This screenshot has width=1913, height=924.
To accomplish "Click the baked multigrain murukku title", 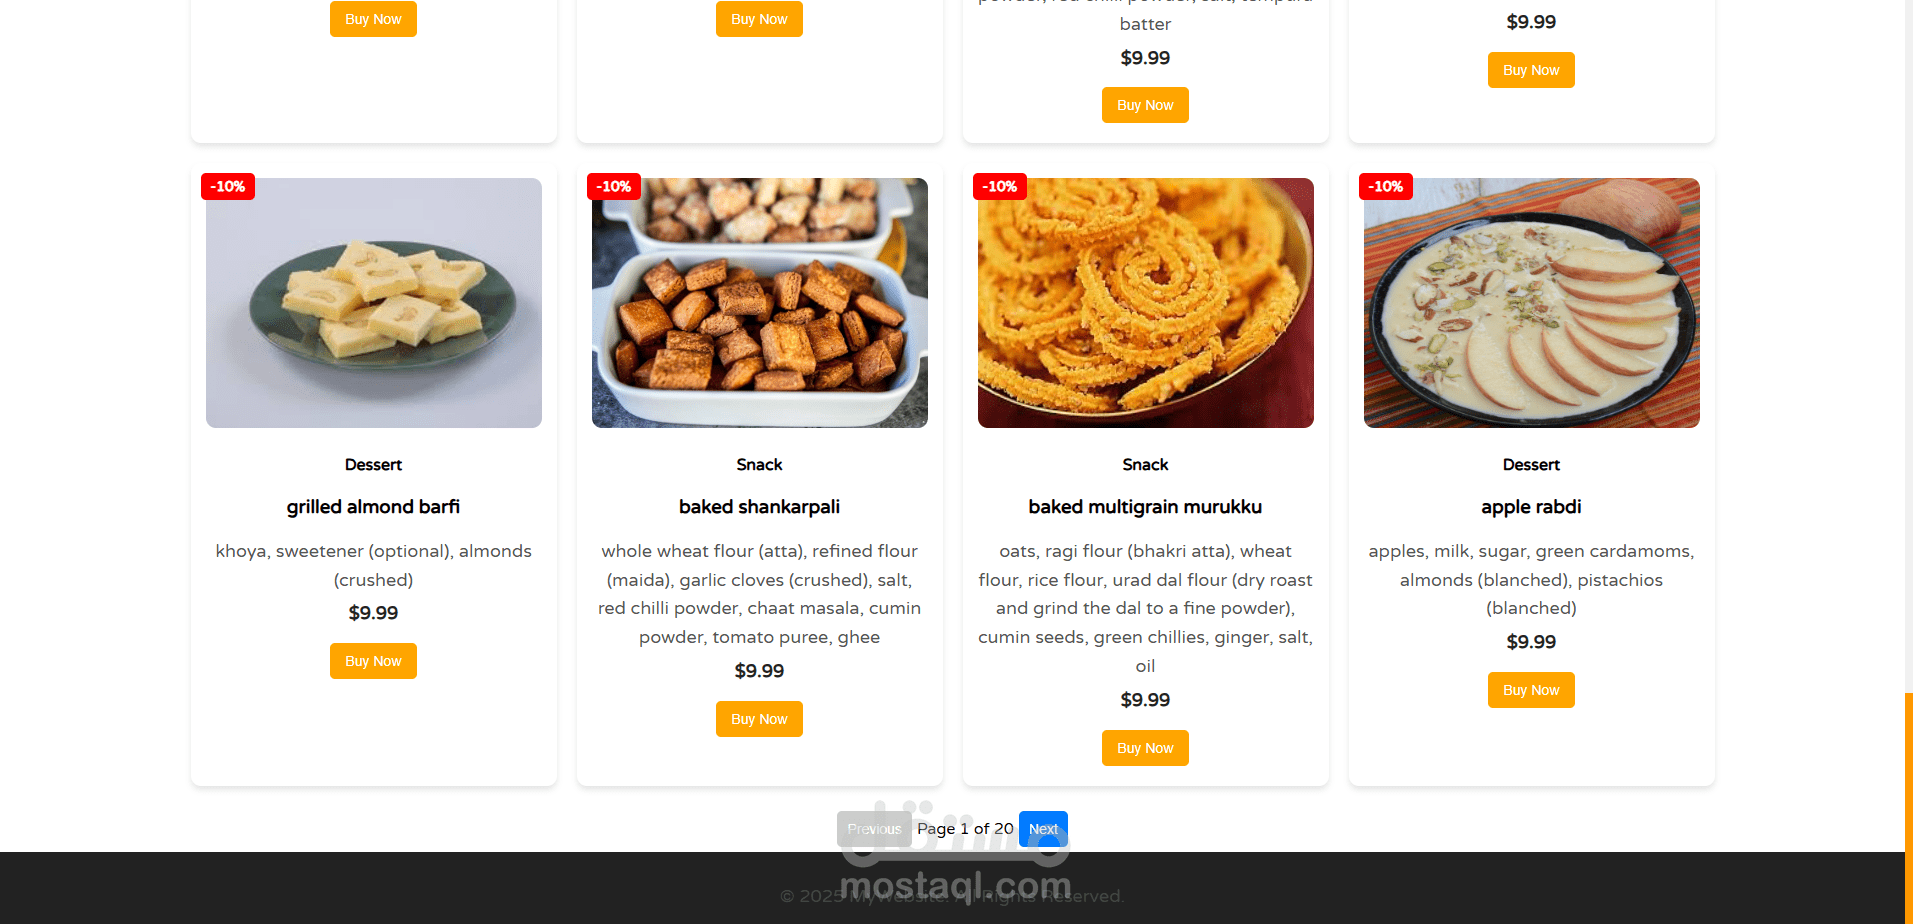I will pos(1145,507).
